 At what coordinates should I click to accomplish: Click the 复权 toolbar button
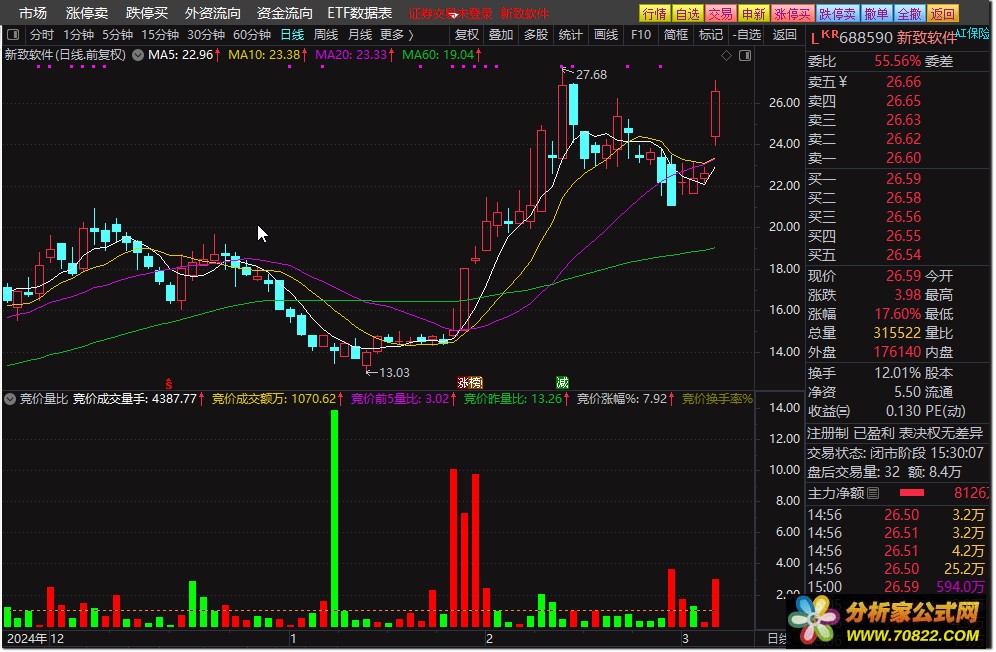click(x=467, y=34)
